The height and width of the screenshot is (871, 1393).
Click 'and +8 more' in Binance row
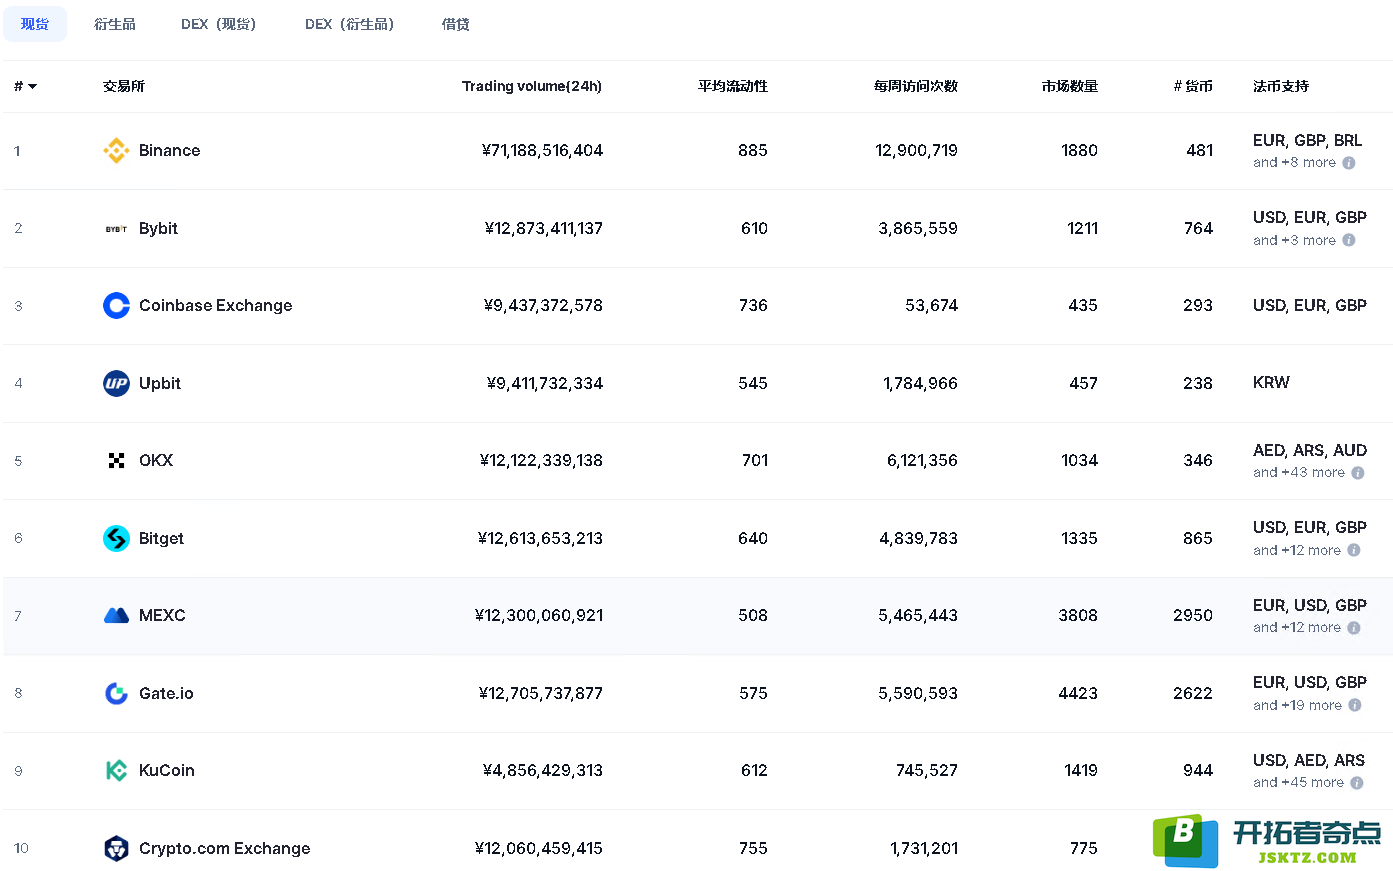[x=1294, y=163]
